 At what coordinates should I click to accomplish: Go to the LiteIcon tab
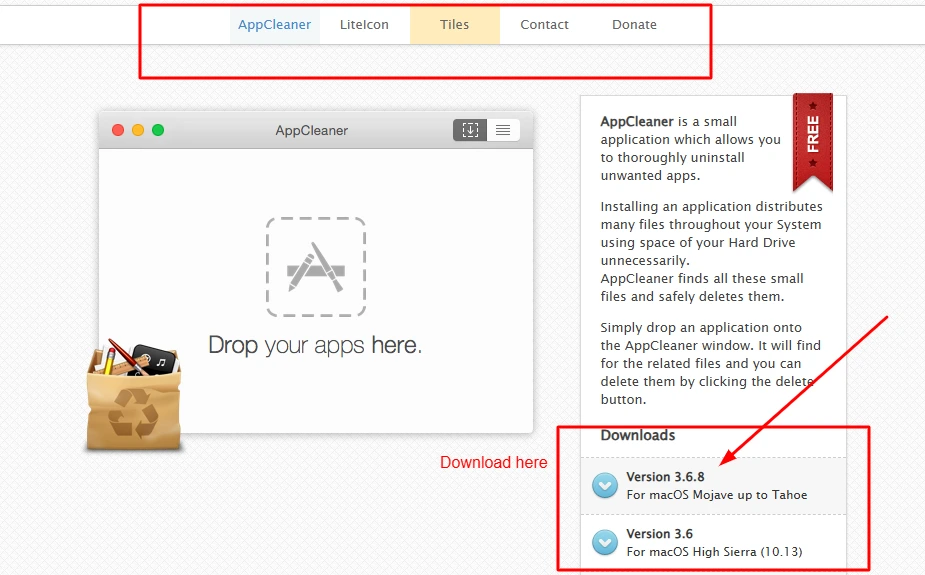pos(364,24)
